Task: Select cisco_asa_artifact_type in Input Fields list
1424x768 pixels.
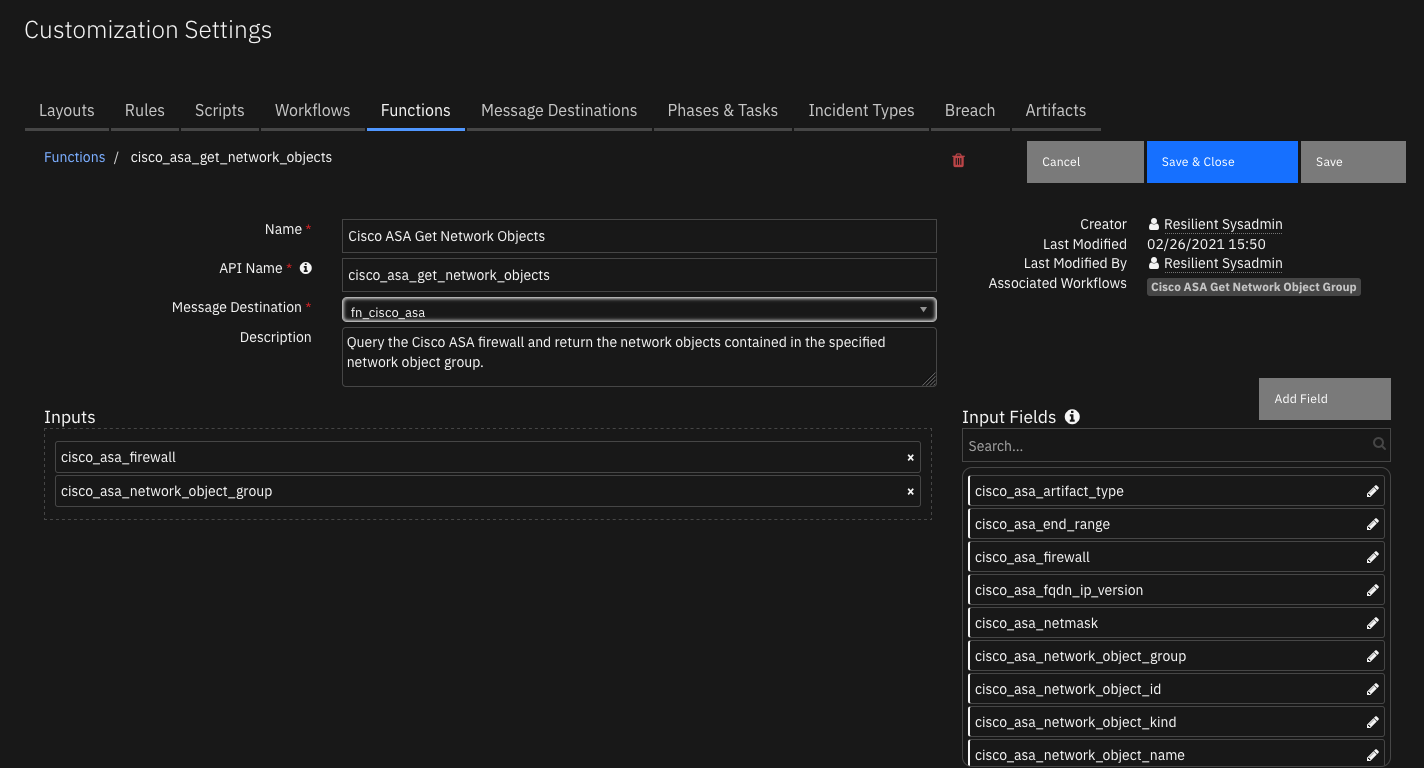Action: tap(1176, 491)
